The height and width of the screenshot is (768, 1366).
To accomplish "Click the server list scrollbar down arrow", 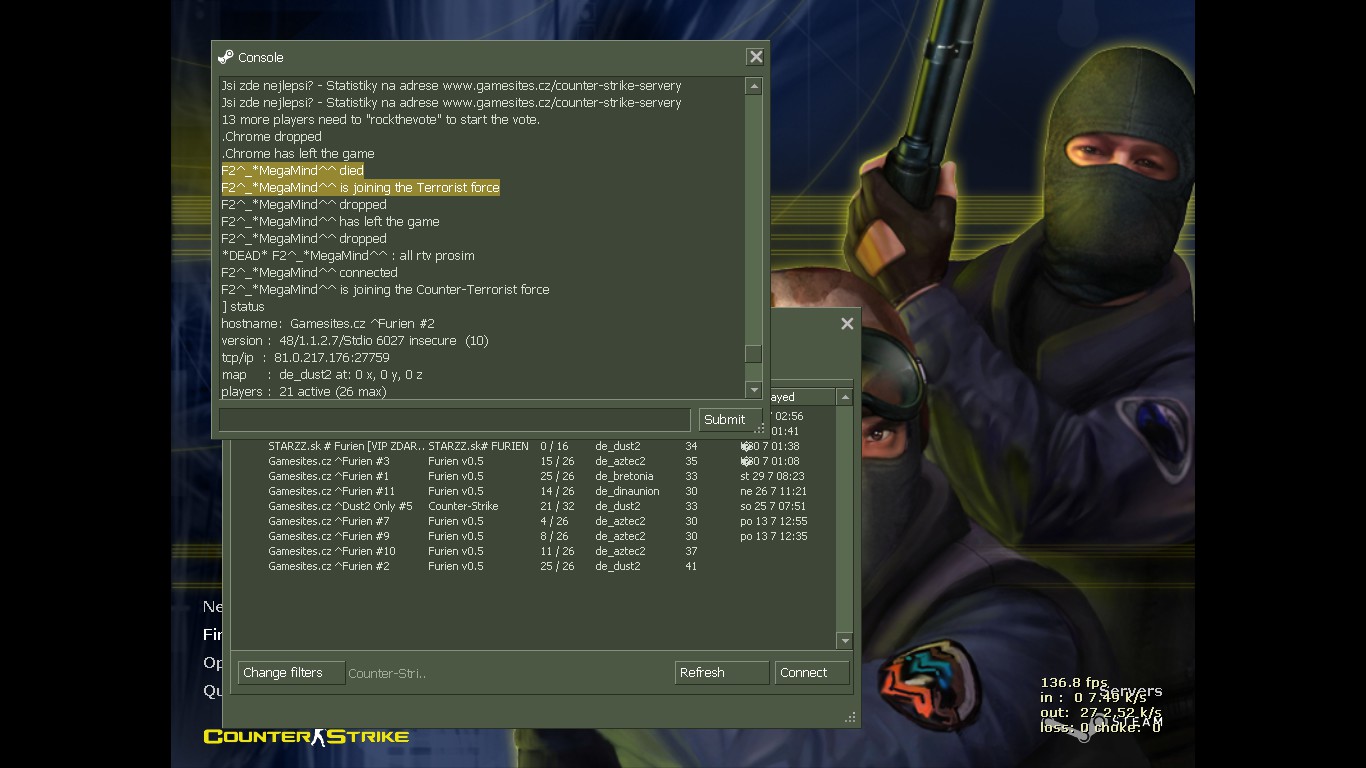I will click(845, 641).
